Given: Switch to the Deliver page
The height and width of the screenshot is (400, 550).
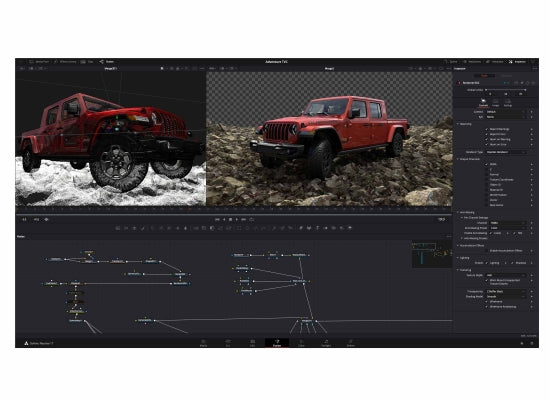Looking at the screenshot, I should point(350,343).
